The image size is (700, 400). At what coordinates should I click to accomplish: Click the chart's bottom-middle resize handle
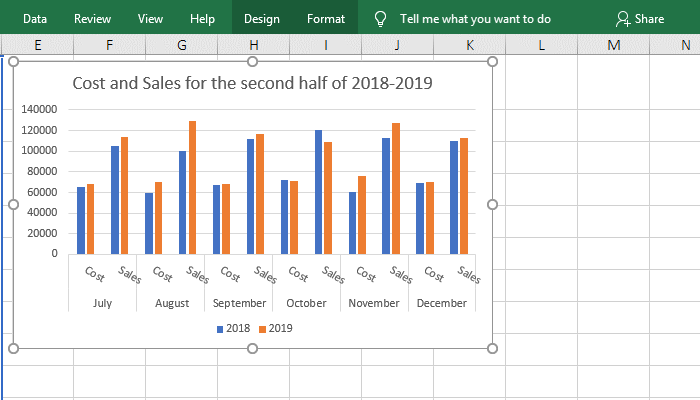[x=253, y=348]
